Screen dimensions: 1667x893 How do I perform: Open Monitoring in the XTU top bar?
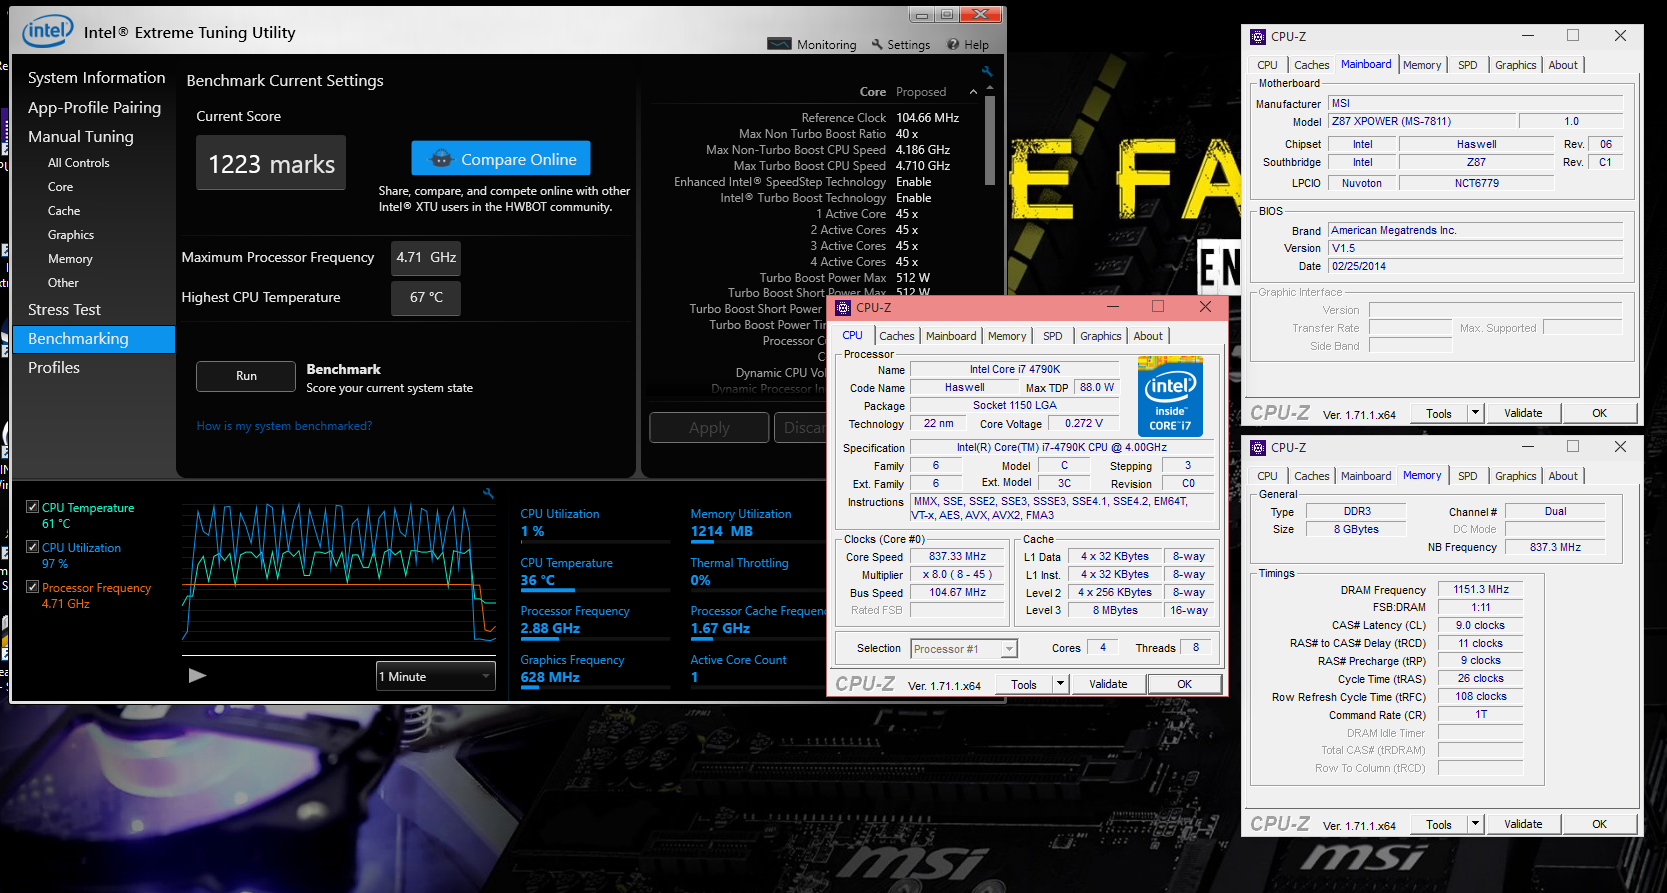[812, 44]
